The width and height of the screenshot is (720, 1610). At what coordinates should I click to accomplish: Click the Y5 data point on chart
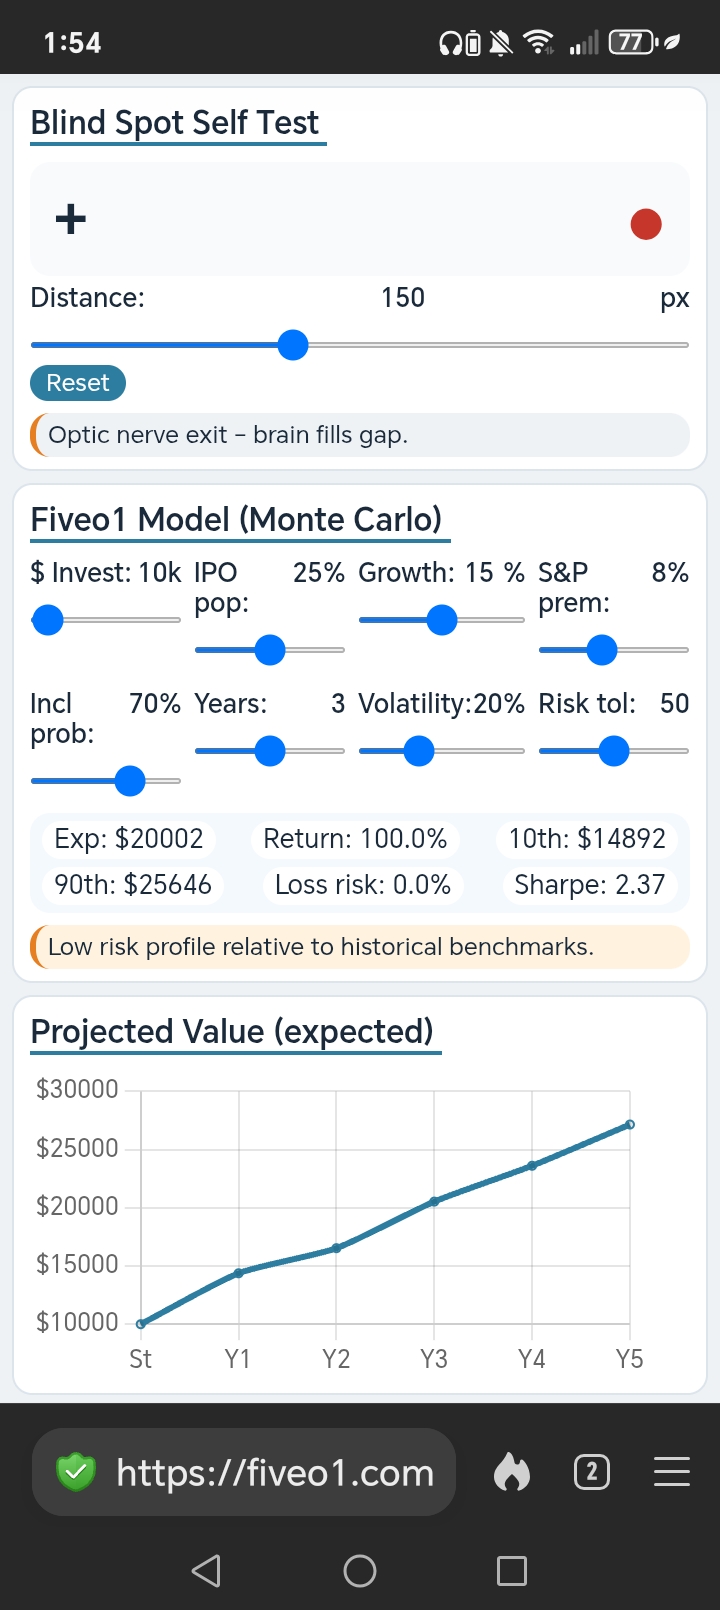tap(630, 1125)
